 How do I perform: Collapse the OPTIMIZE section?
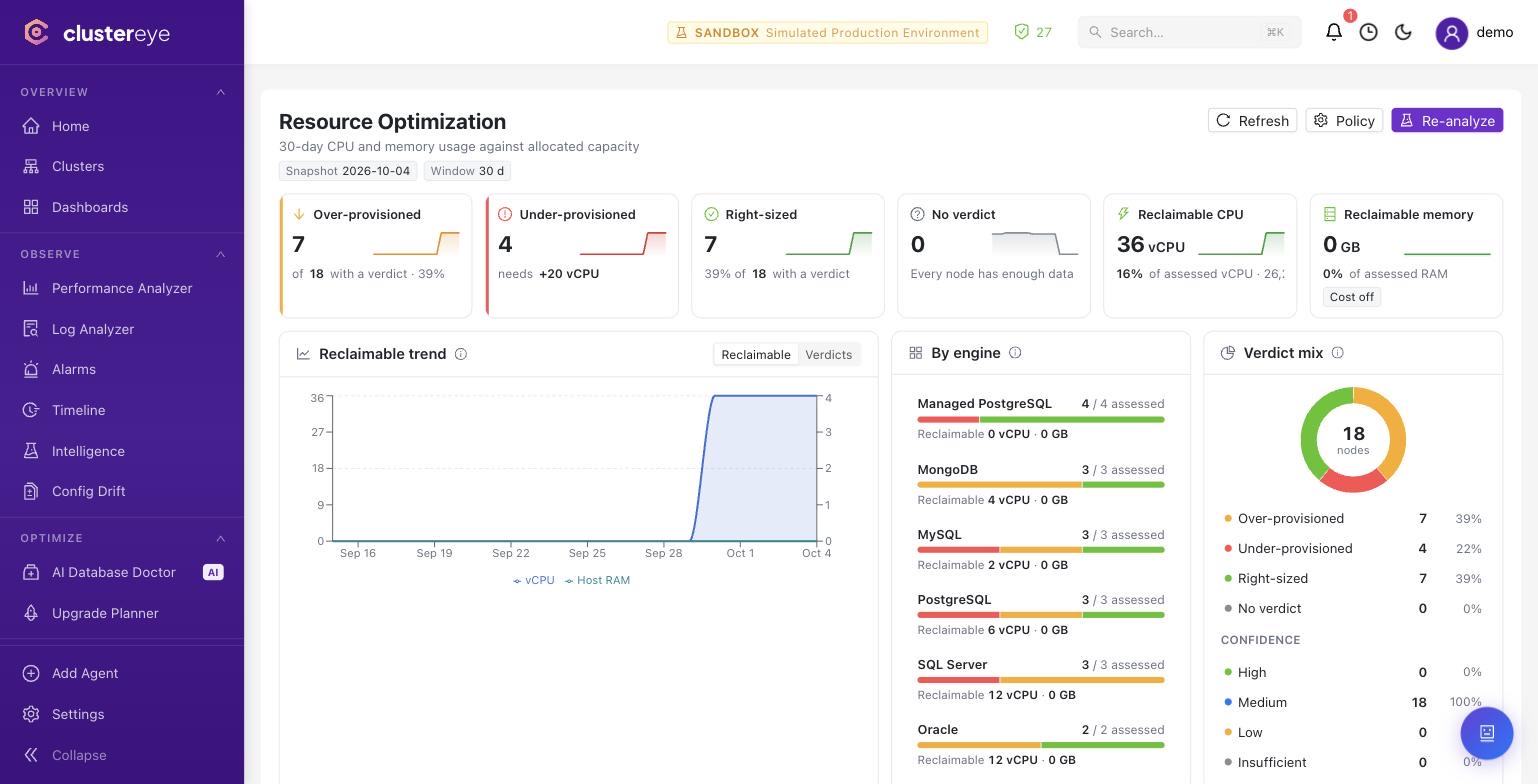click(221, 538)
